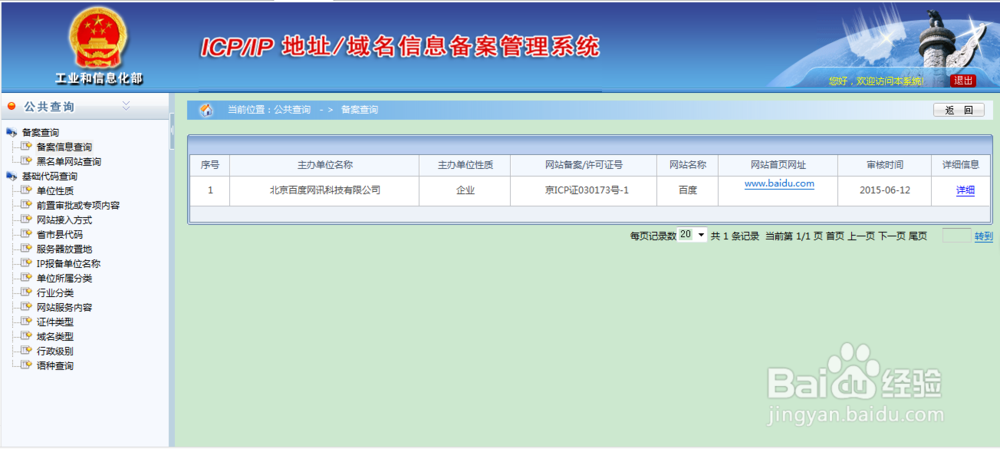Go to 尾页 last page

(918, 236)
